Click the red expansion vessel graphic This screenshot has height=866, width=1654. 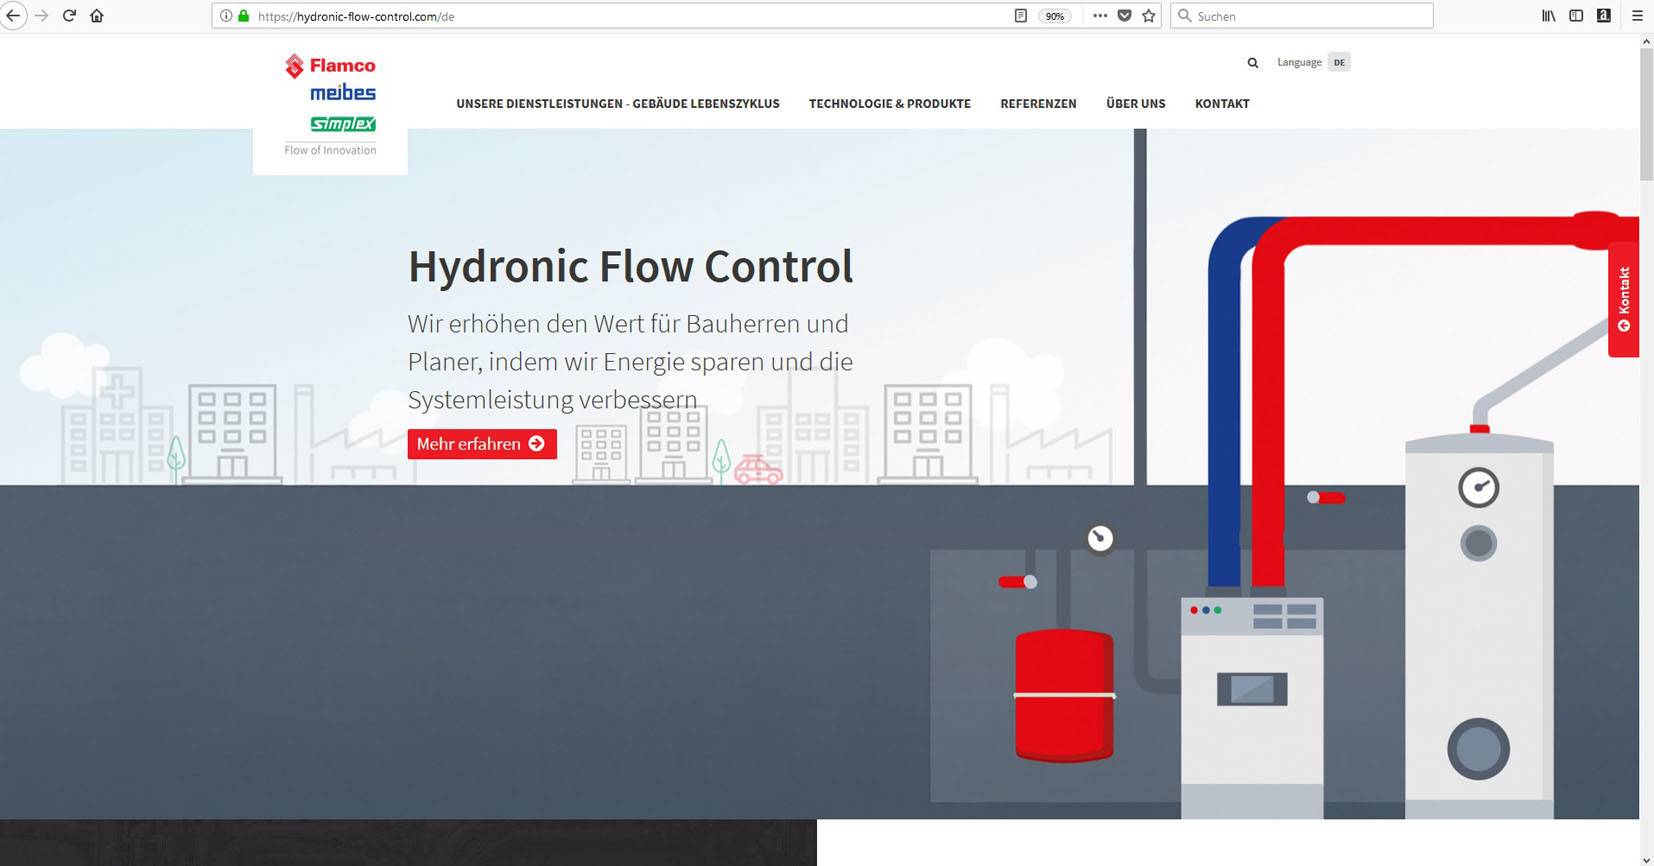[x=1064, y=695]
